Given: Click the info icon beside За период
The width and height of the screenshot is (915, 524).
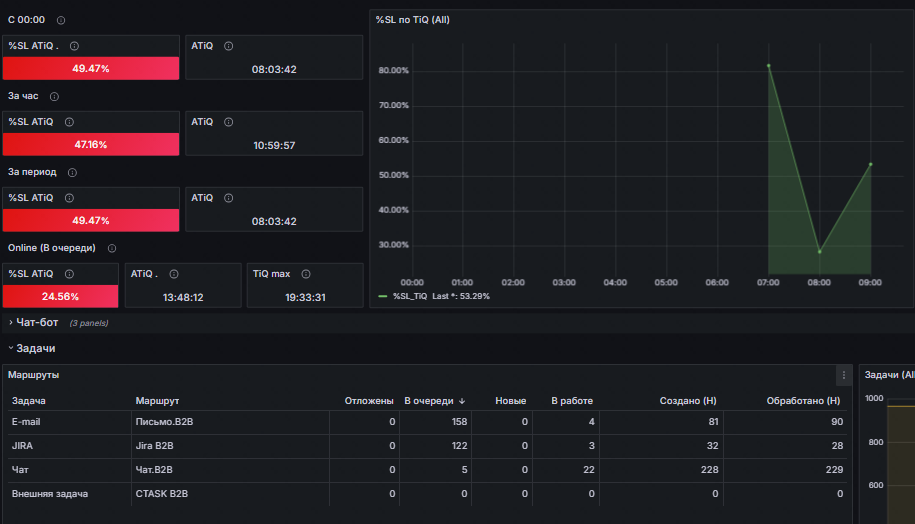Looking at the screenshot, I should 72,173.
